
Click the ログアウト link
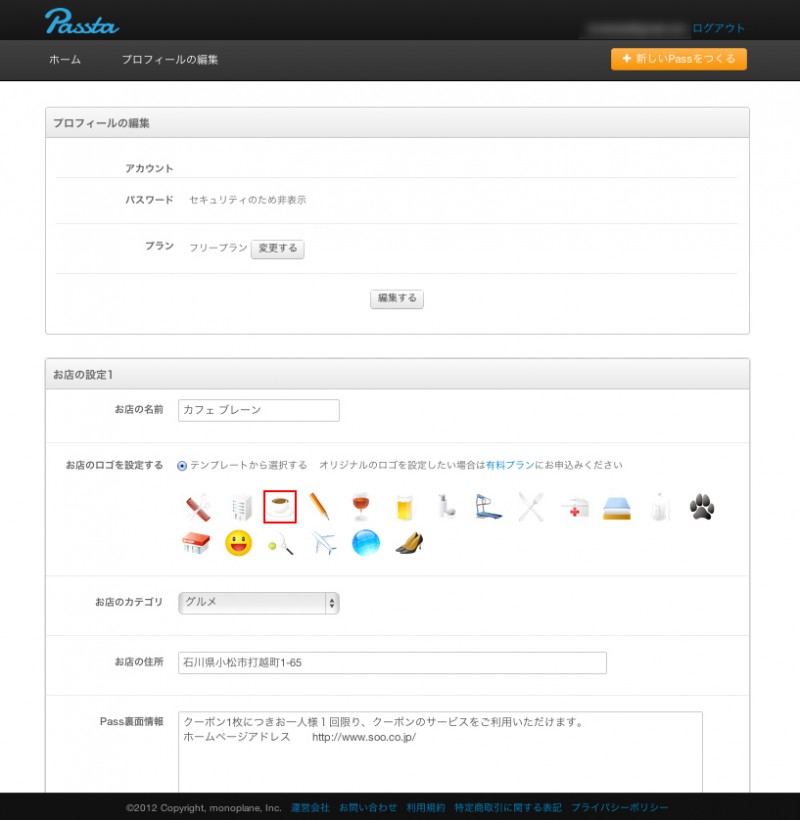point(718,28)
